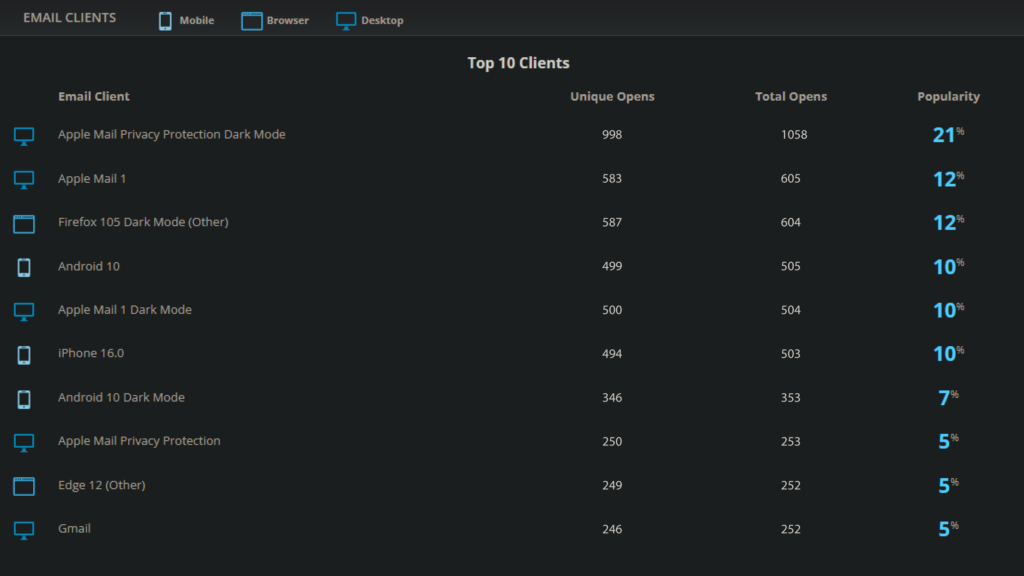The width and height of the screenshot is (1024, 576).
Task: Select the Apple Mail 1 client name
Action: pyautogui.click(x=92, y=178)
